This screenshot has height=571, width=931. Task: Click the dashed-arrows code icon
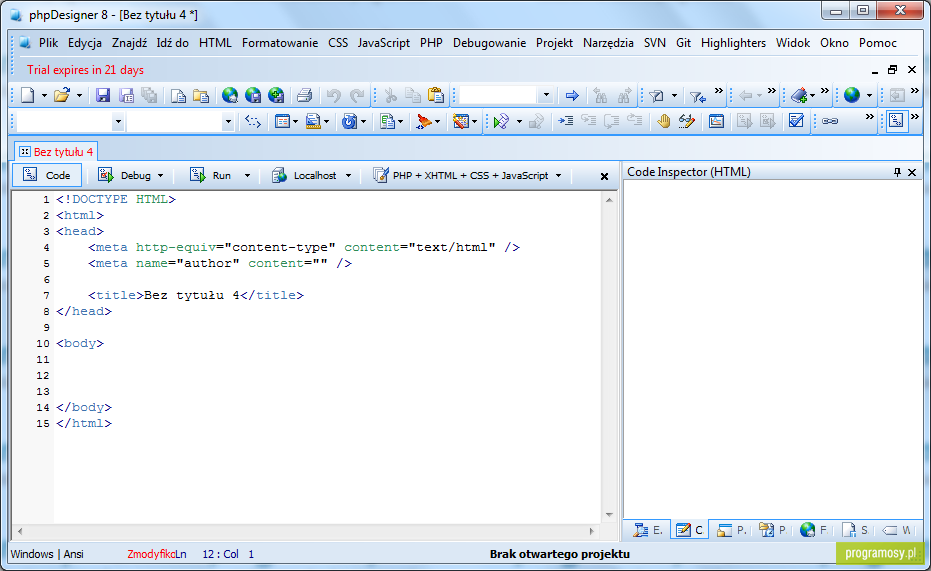253,121
